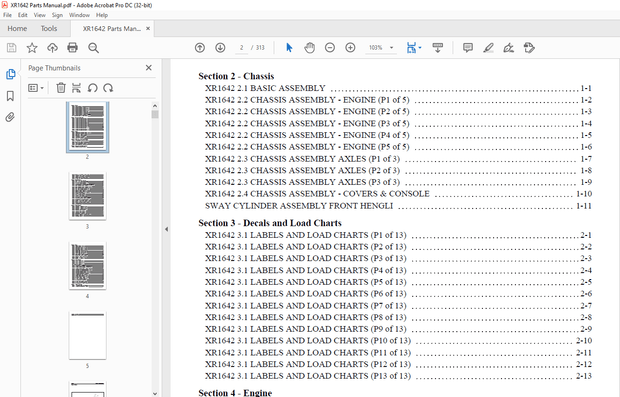Viewport: 620px width, 397px height.
Task: Delete selected page with trash icon
Action: (x=61, y=88)
